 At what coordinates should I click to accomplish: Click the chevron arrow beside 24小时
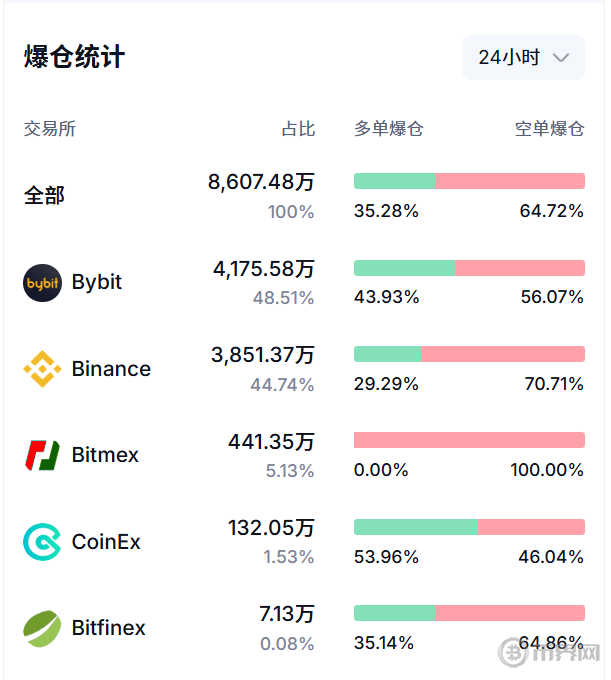click(x=561, y=58)
